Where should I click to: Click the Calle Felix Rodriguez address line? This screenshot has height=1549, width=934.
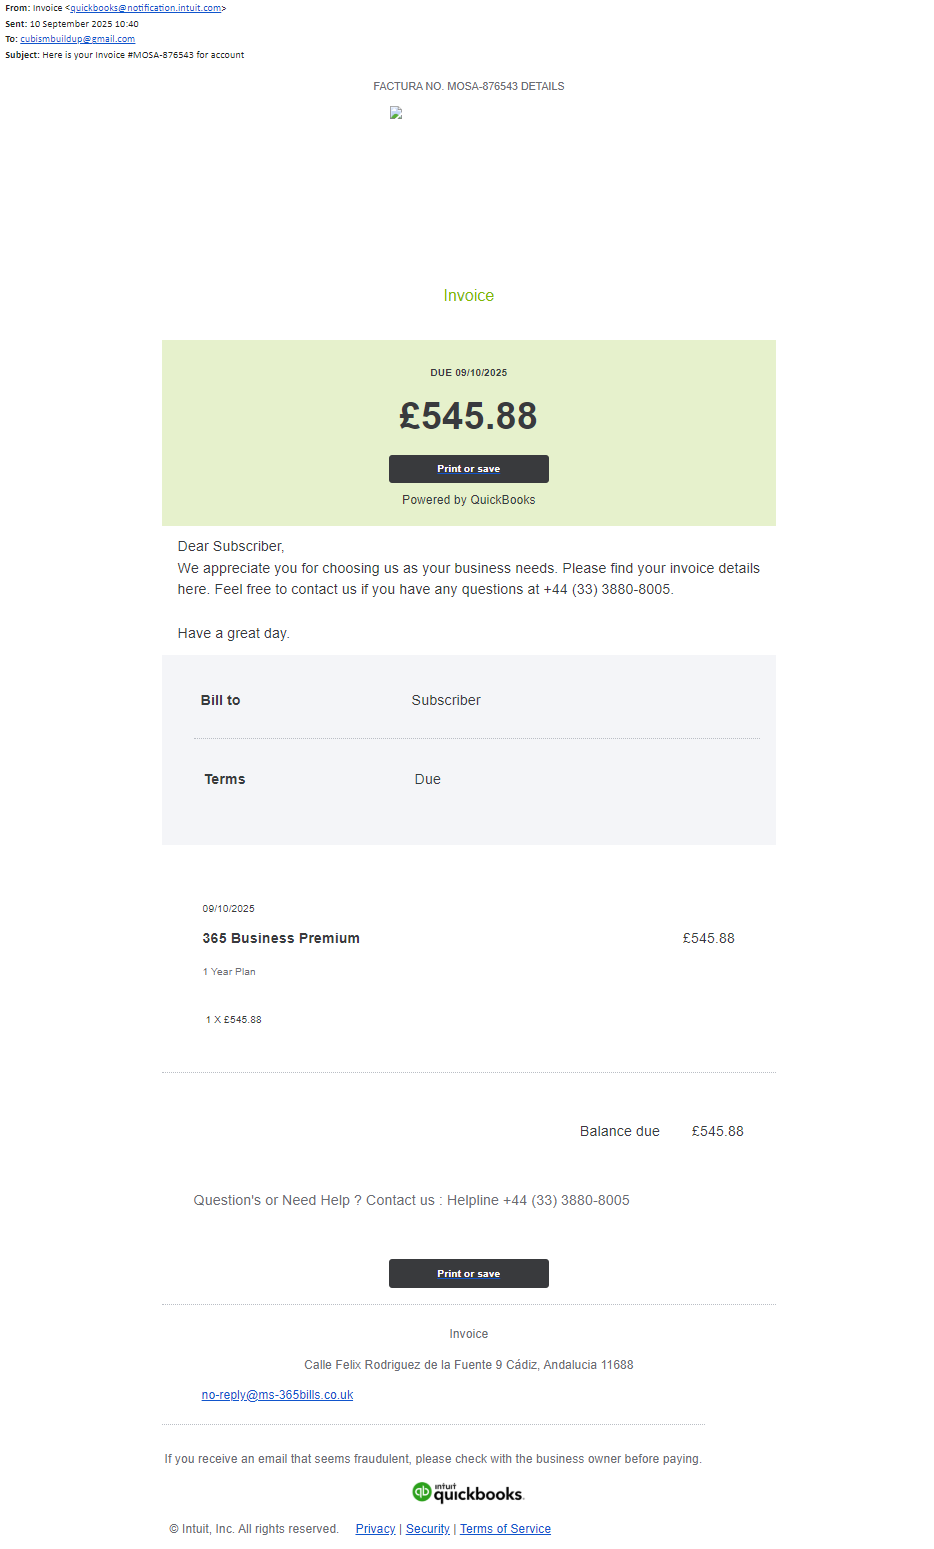click(468, 1365)
